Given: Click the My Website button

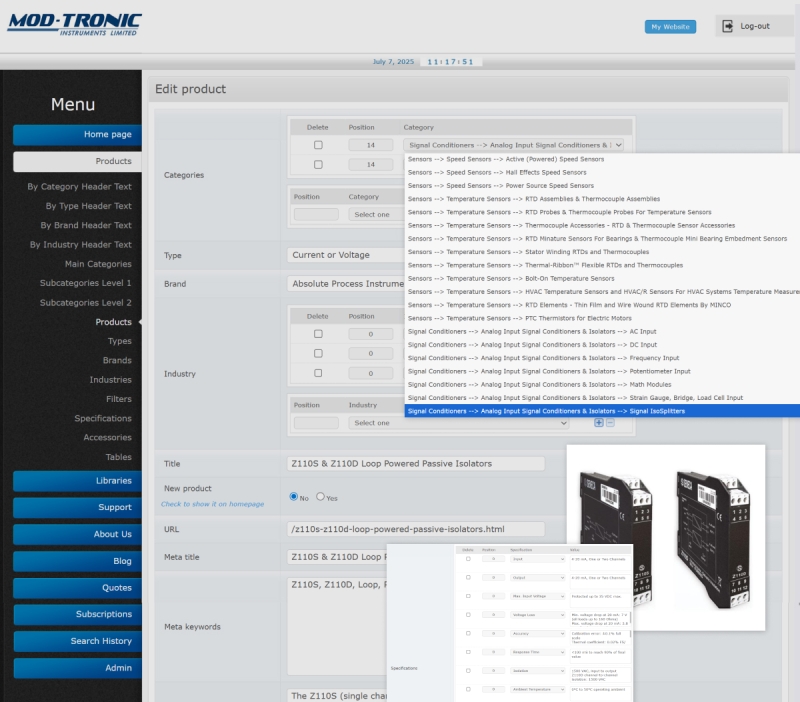Looking at the screenshot, I should pyautogui.click(x=670, y=27).
